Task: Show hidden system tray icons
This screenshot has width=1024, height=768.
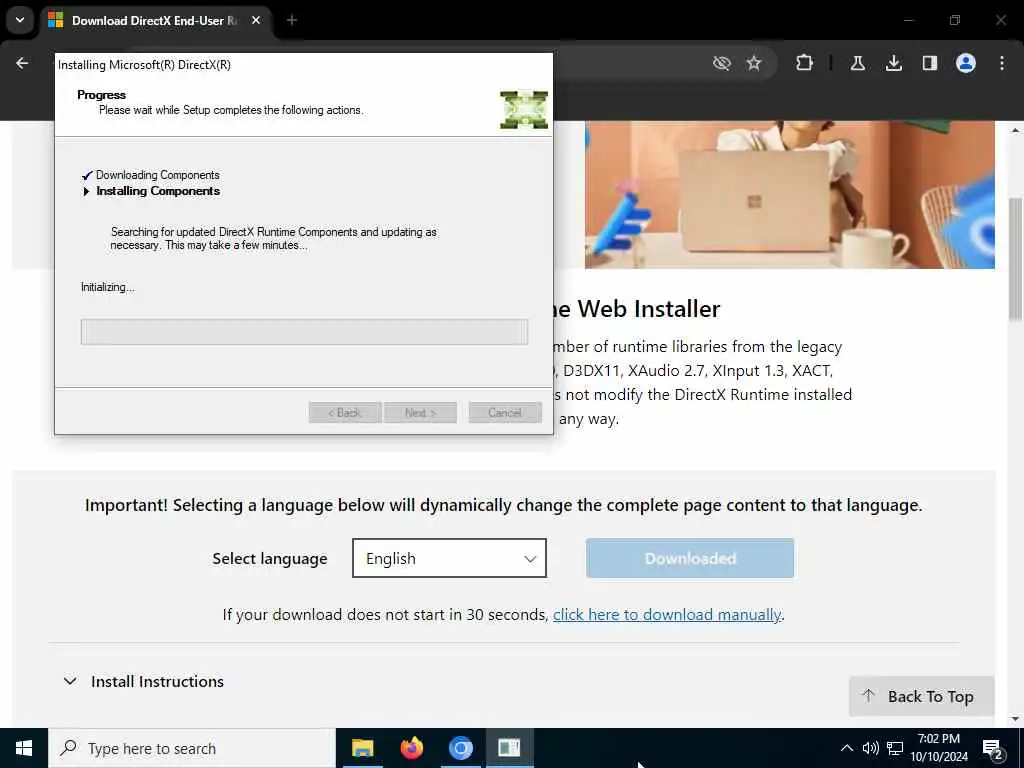Action: (x=846, y=748)
